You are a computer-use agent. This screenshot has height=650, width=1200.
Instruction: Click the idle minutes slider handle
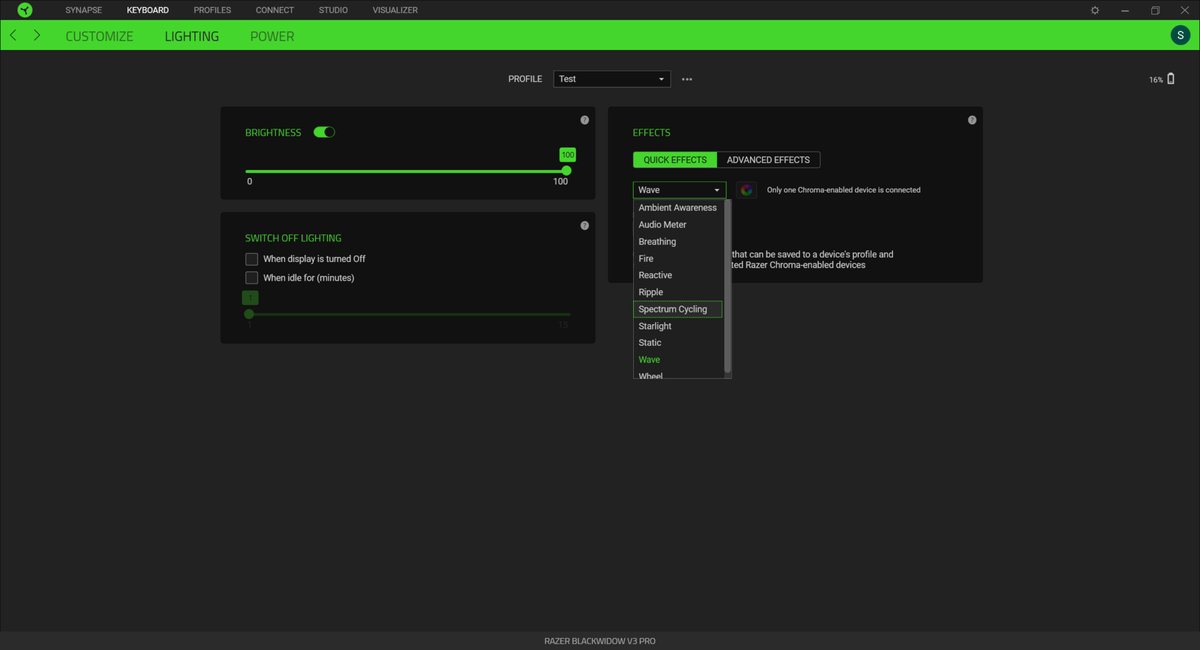[x=249, y=314]
